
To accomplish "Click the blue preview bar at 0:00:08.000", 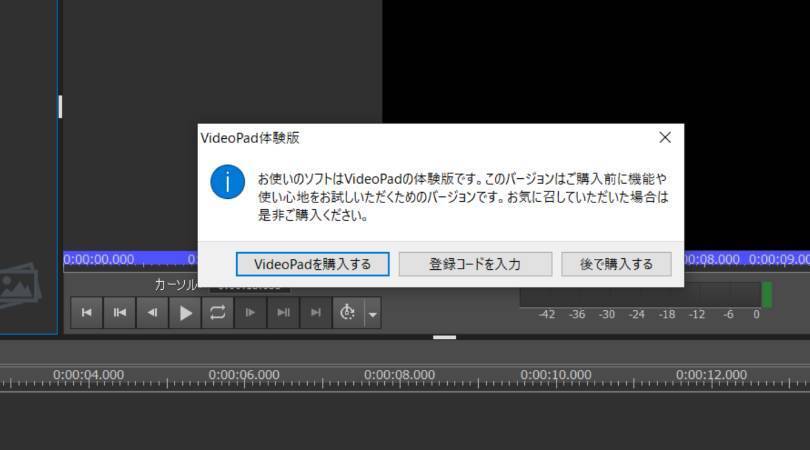I will [x=712, y=259].
